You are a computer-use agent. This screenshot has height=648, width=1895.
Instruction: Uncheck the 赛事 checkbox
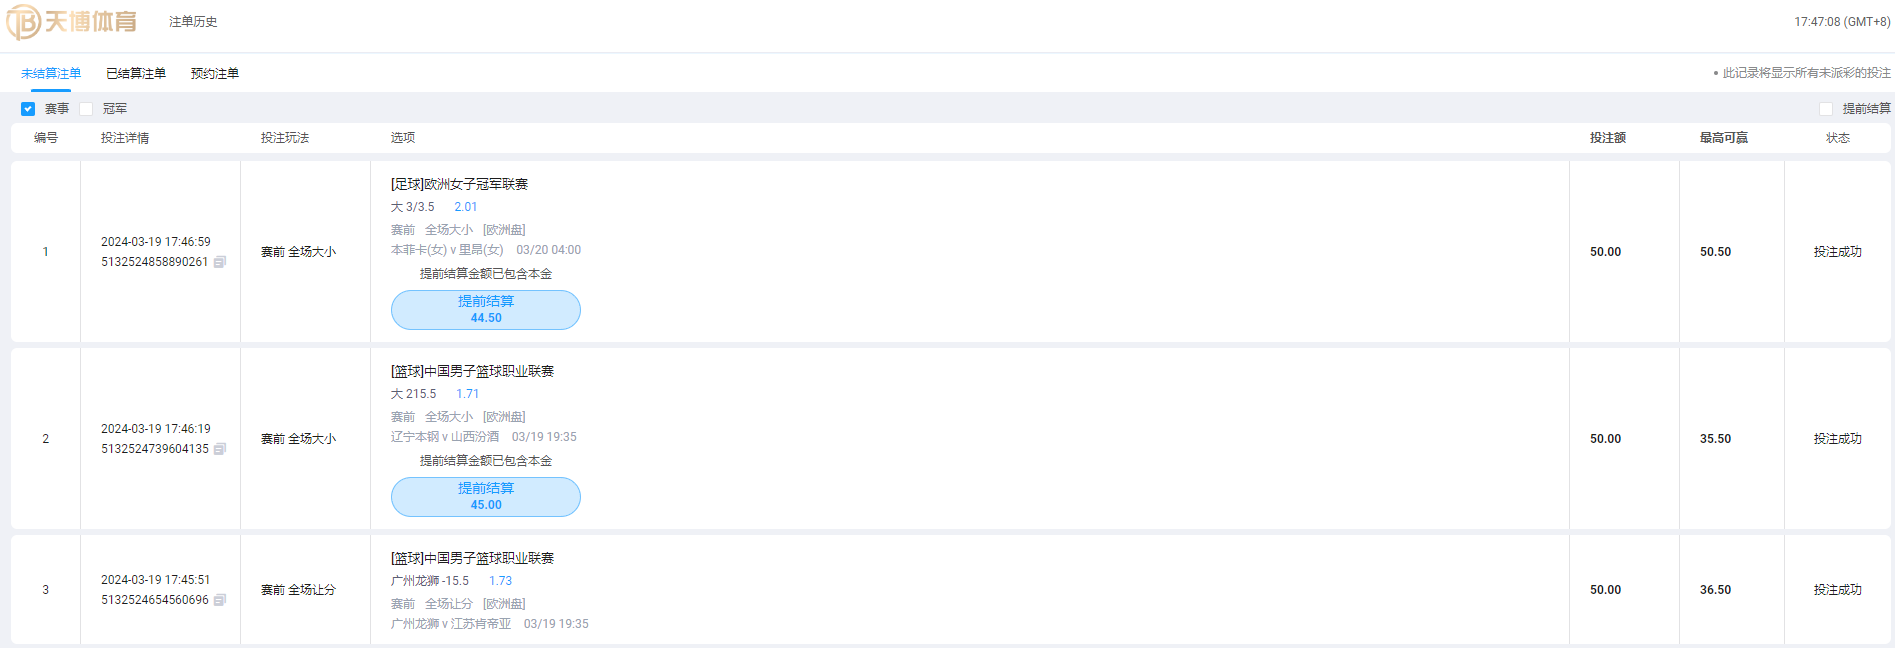pos(28,109)
